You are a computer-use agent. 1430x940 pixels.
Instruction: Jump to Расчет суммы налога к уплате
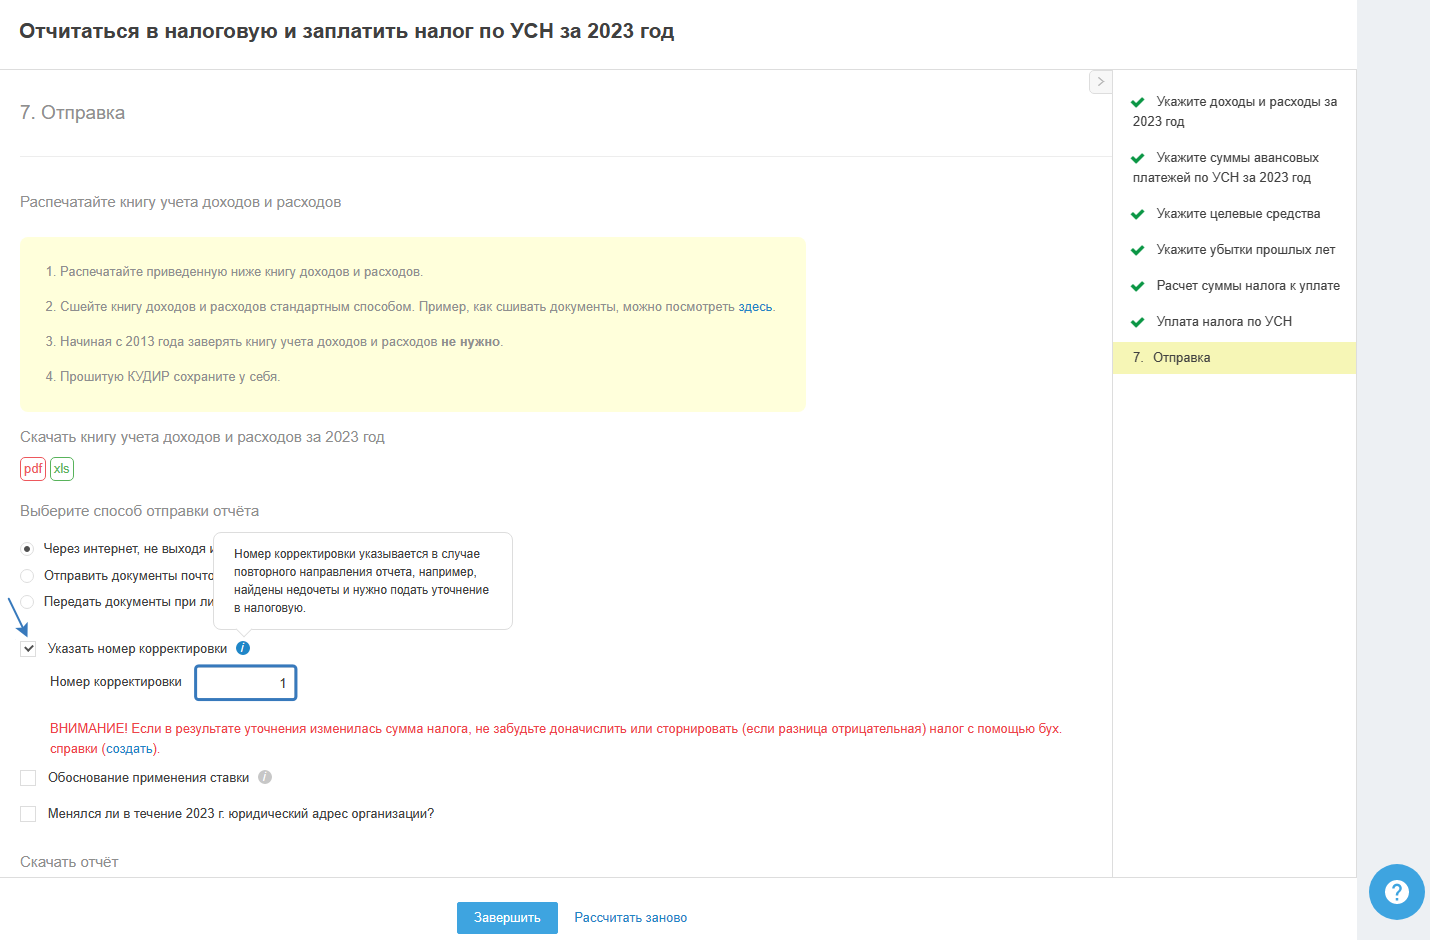coord(1248,286)
